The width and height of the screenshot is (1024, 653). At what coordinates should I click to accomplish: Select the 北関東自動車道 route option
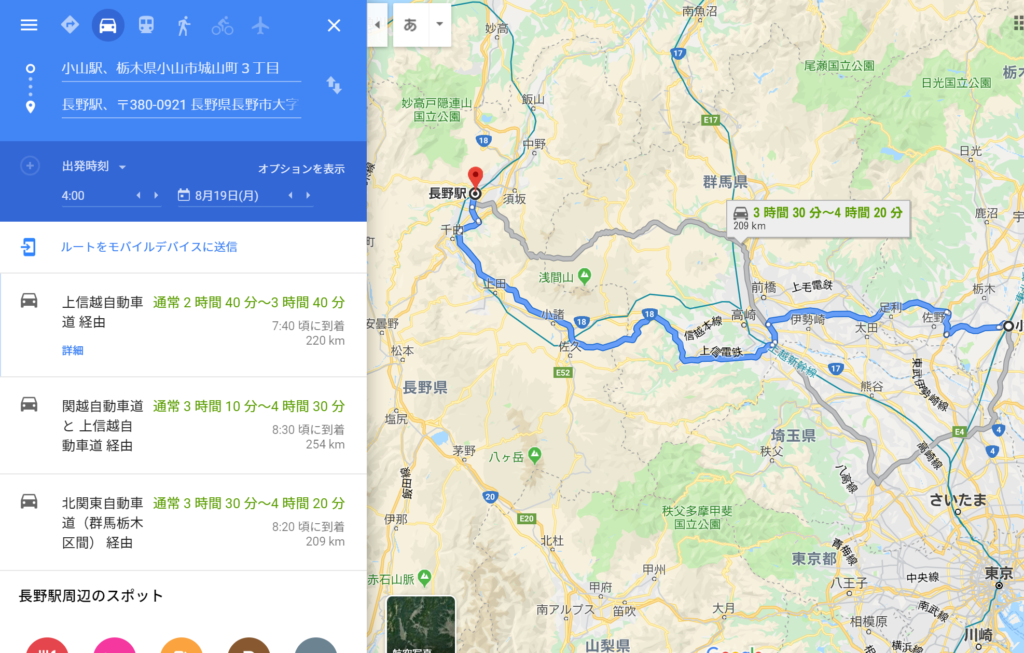(184, 522)
